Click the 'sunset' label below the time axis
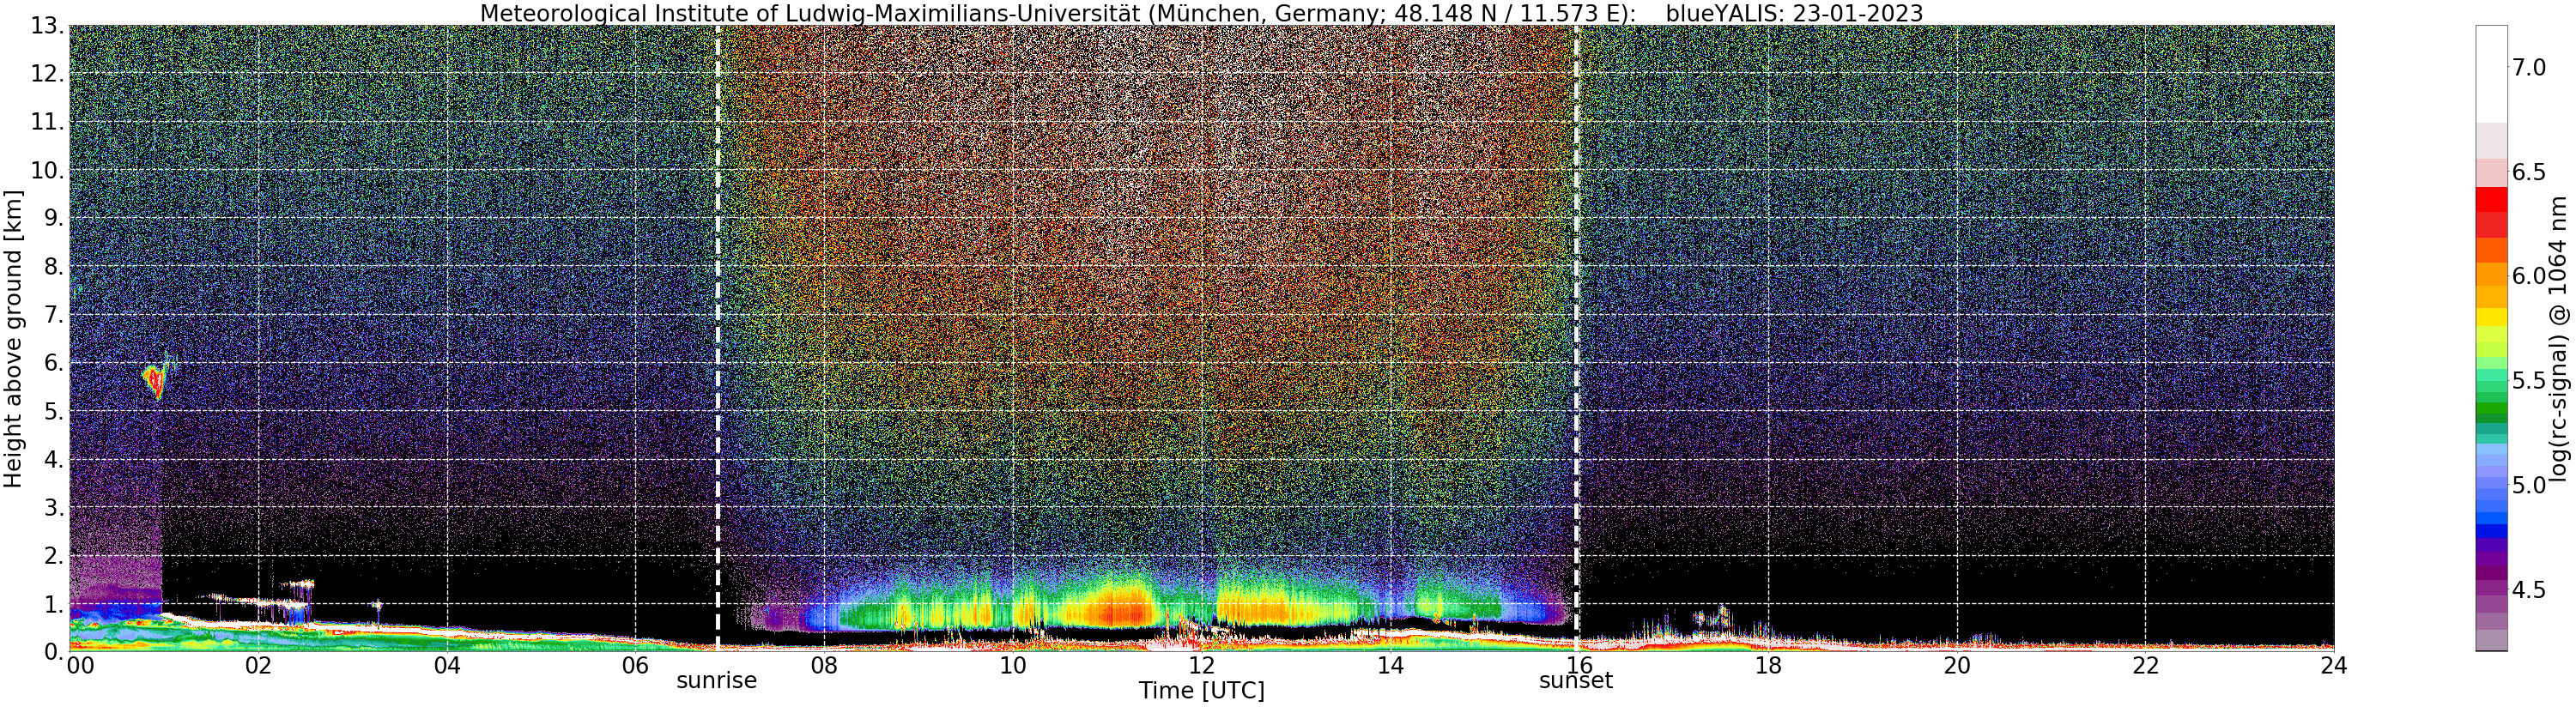2576x707 pixels. pyautogui.click(x=1576, y=680)
